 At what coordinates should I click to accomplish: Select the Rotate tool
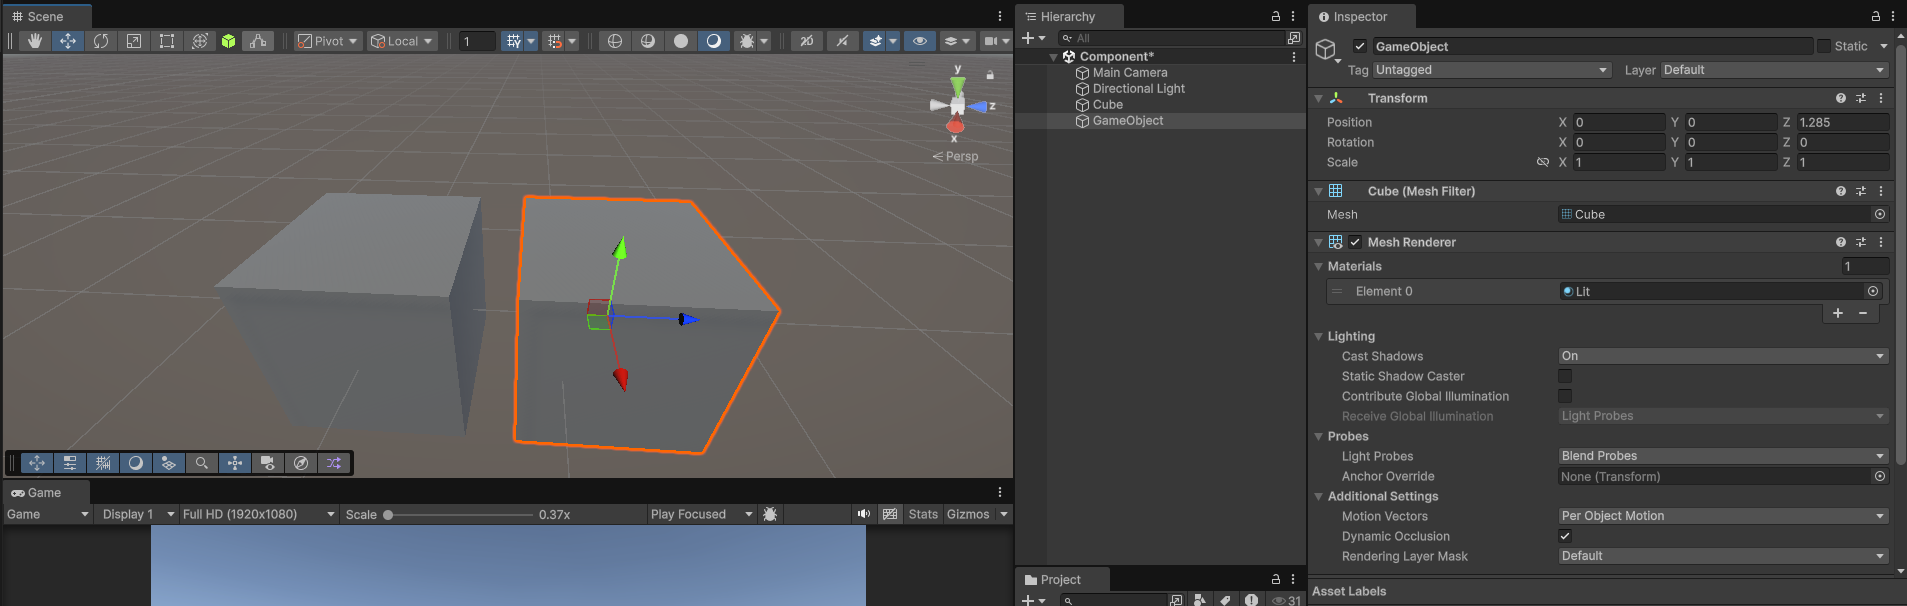coord(101,41)
